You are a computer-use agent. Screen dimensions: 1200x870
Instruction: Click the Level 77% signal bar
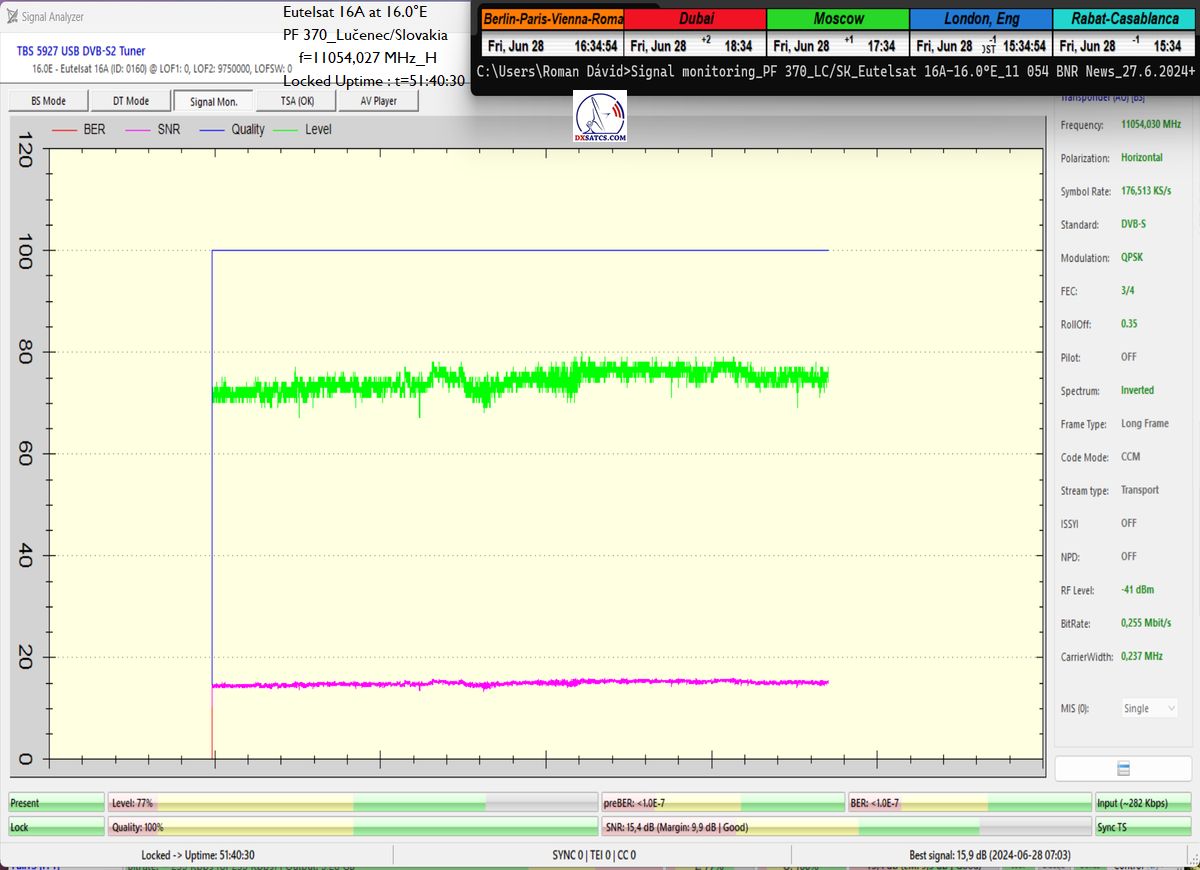(350, 803)
